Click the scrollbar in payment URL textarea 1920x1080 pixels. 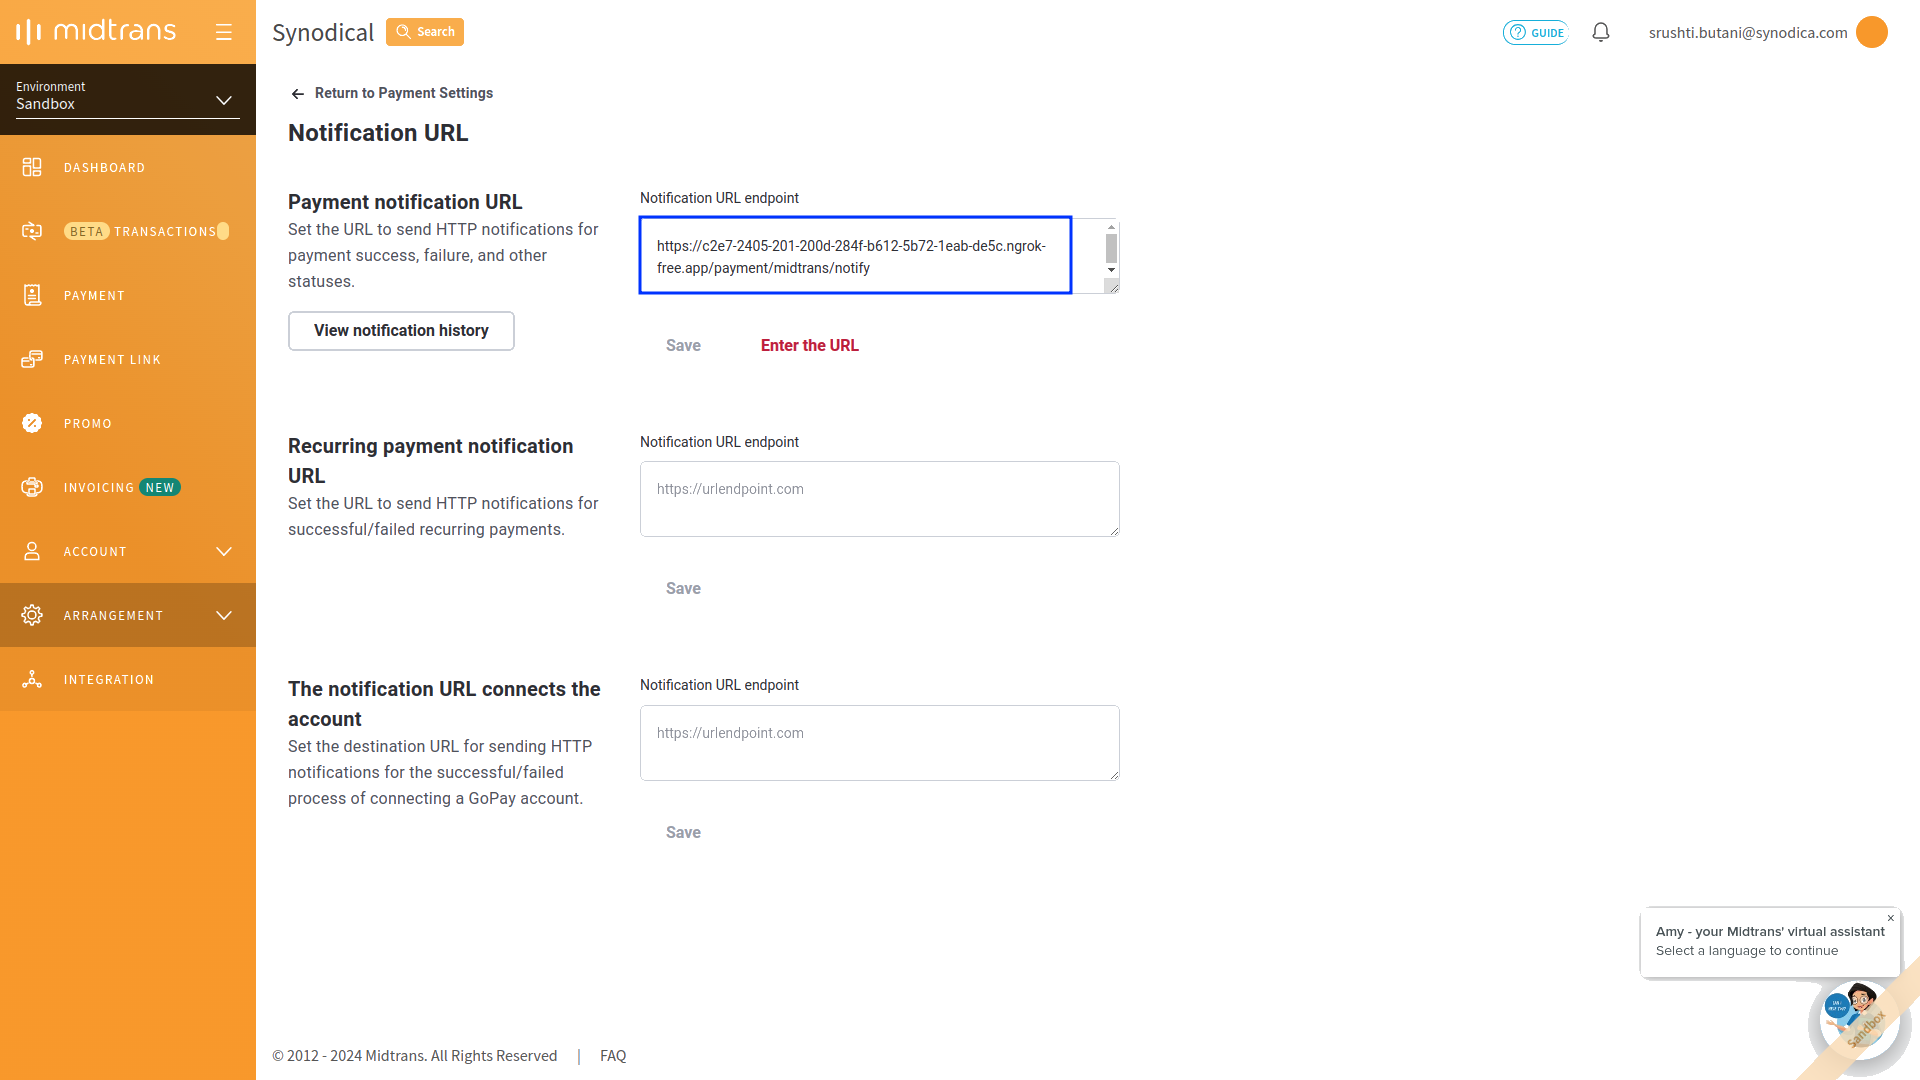[1111, 248]
